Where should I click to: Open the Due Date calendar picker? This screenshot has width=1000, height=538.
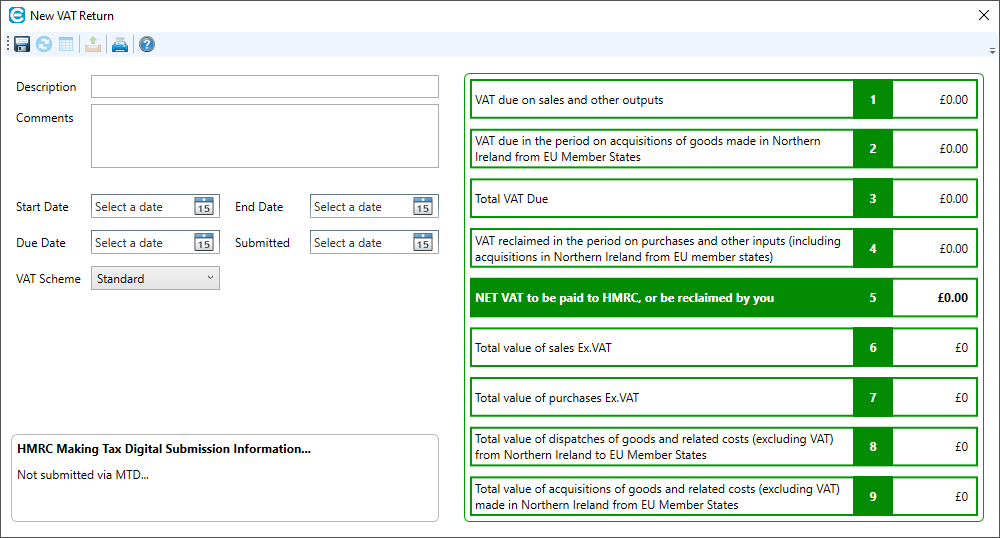(203, 243)
